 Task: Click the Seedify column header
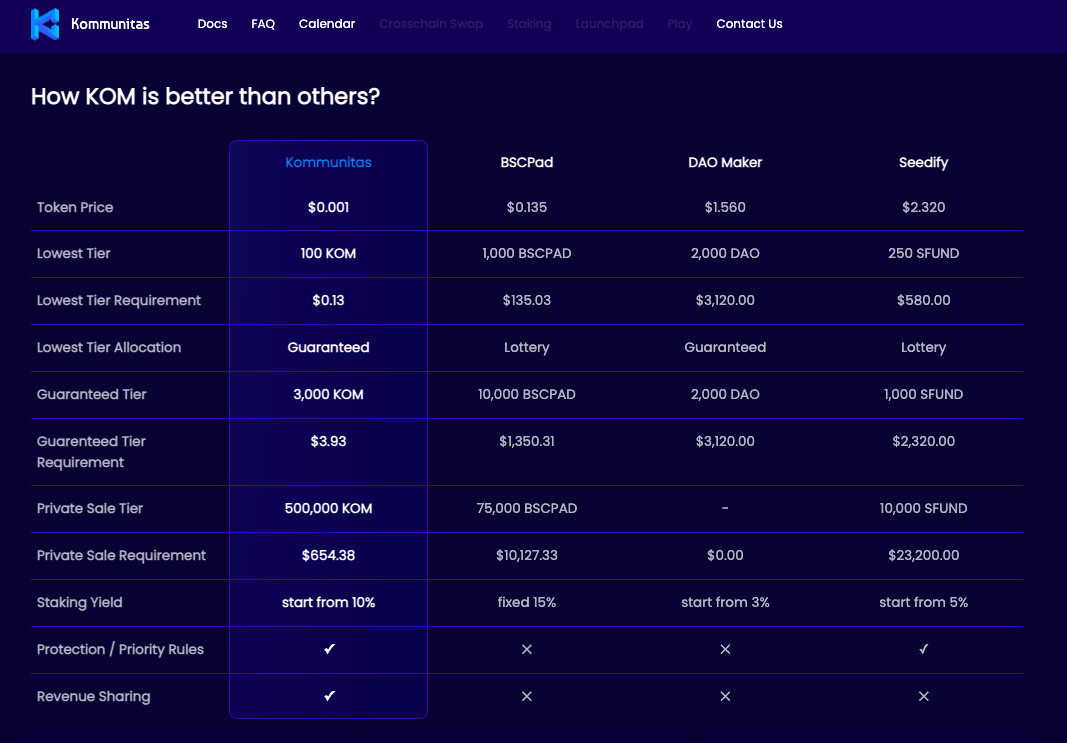coord(923,162)
